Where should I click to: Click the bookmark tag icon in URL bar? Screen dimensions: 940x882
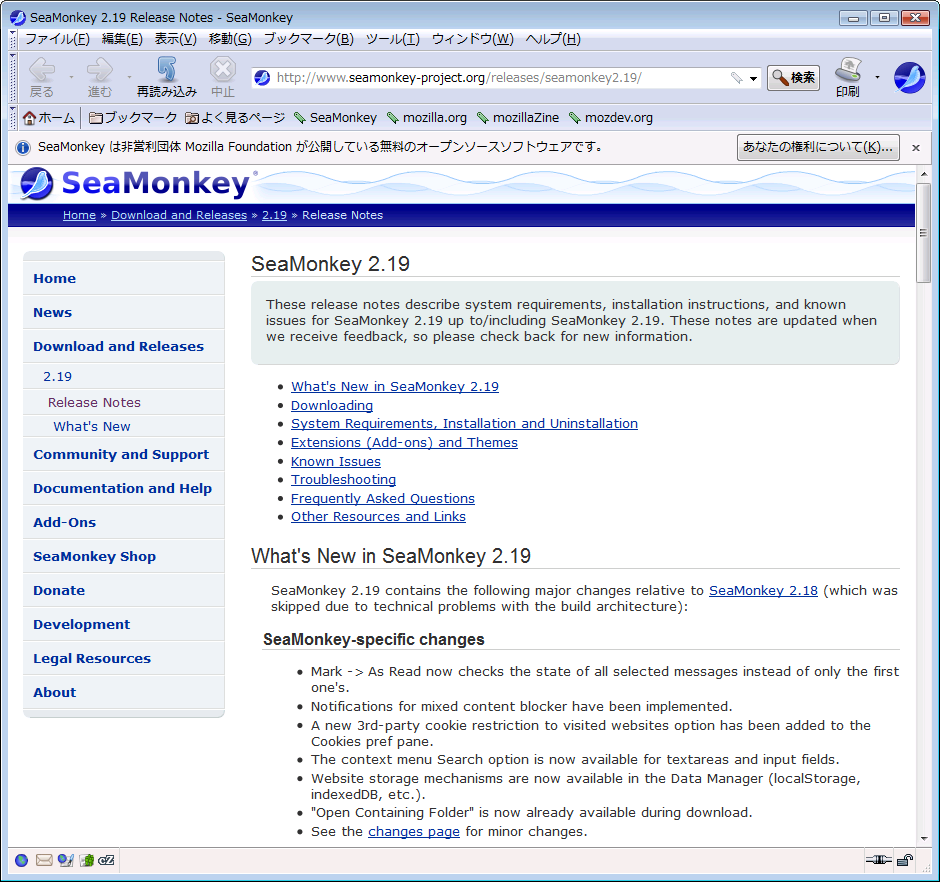[736, 78]
